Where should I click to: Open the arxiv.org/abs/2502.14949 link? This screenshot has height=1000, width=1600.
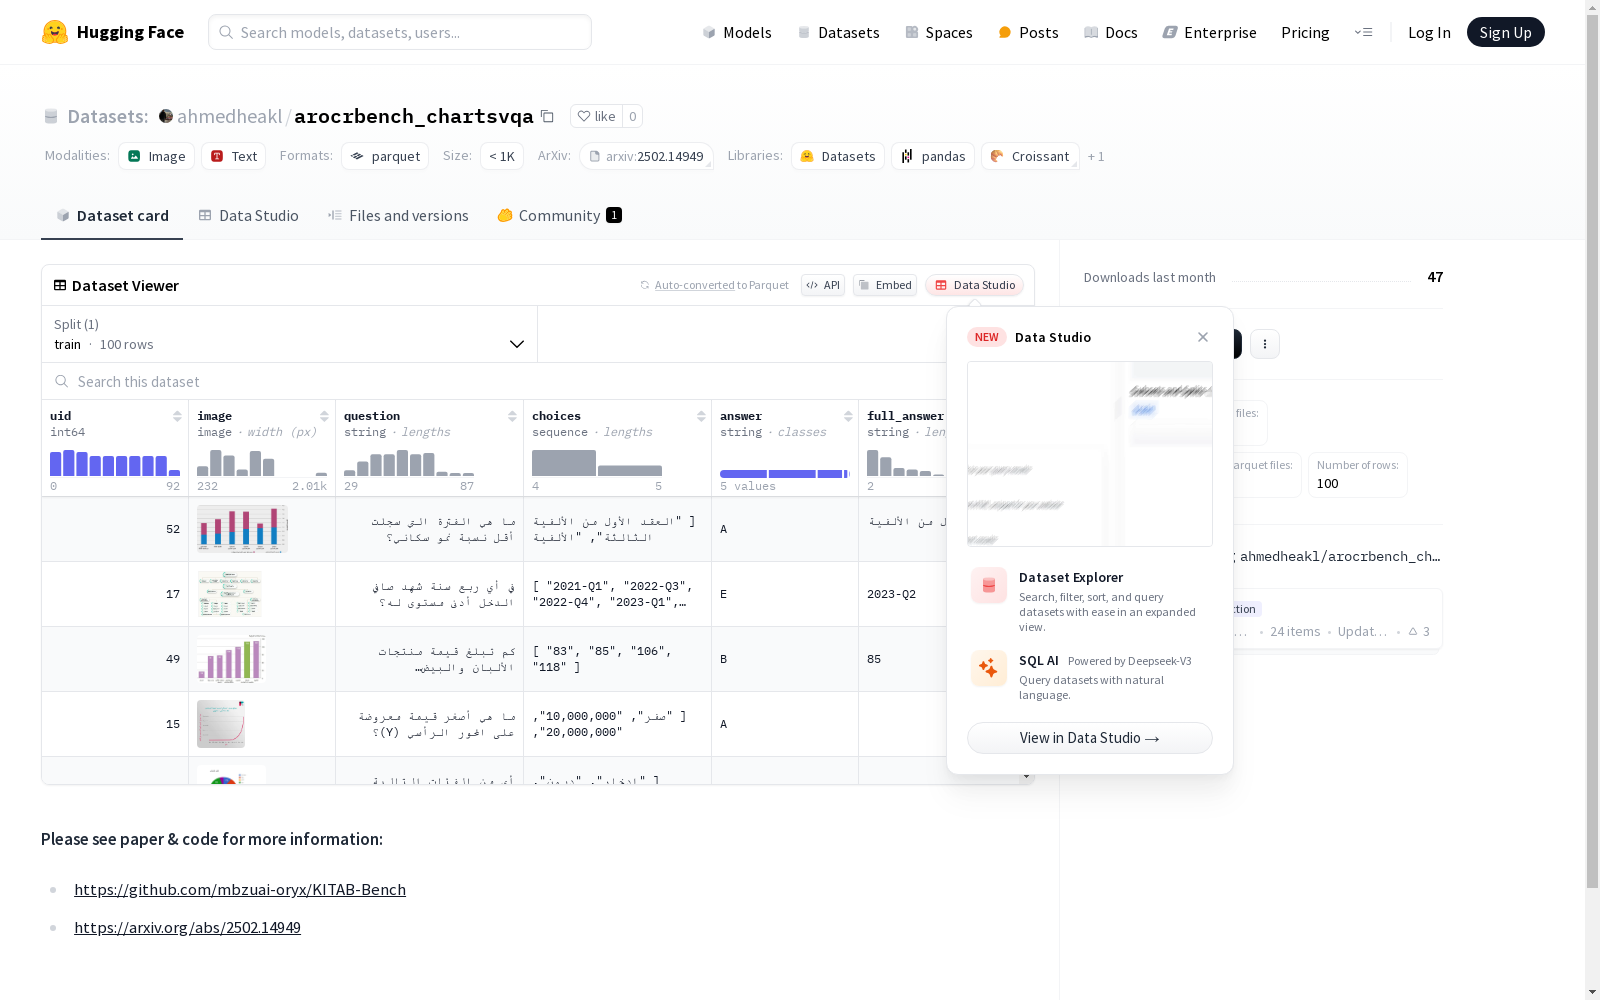coord(187,927)
